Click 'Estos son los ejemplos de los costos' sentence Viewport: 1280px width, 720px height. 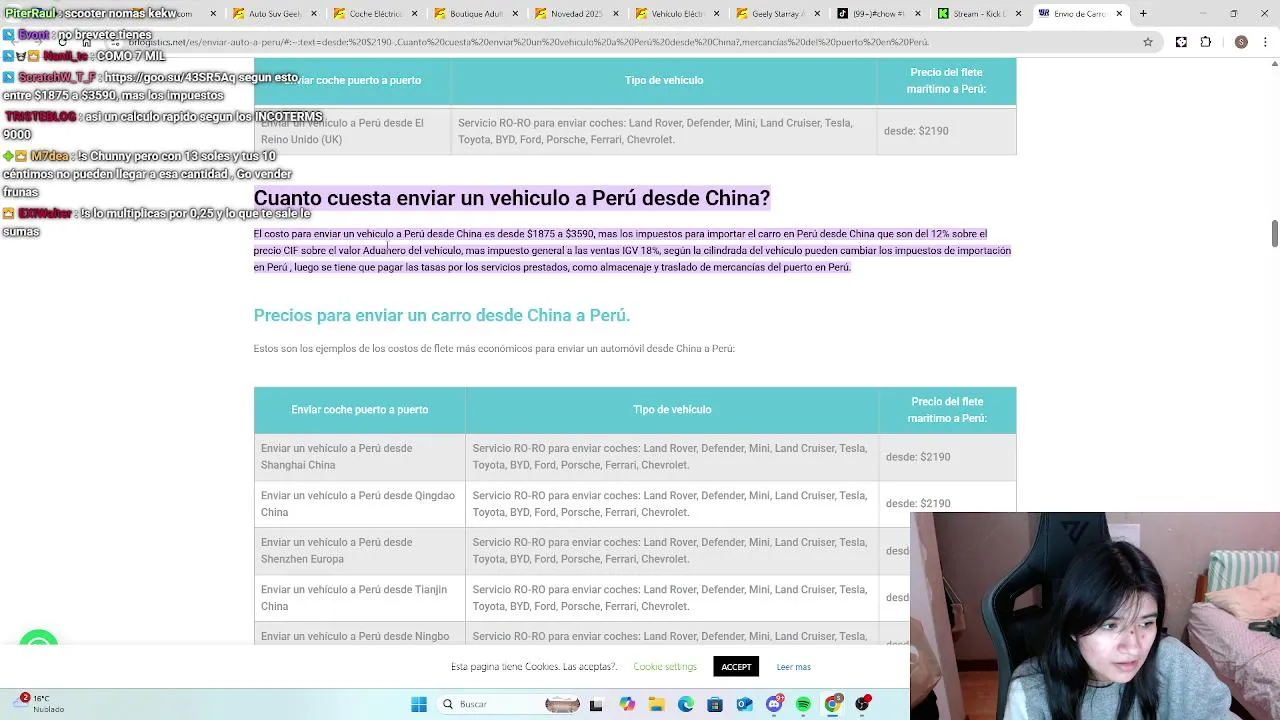click(x=494, y=349)
